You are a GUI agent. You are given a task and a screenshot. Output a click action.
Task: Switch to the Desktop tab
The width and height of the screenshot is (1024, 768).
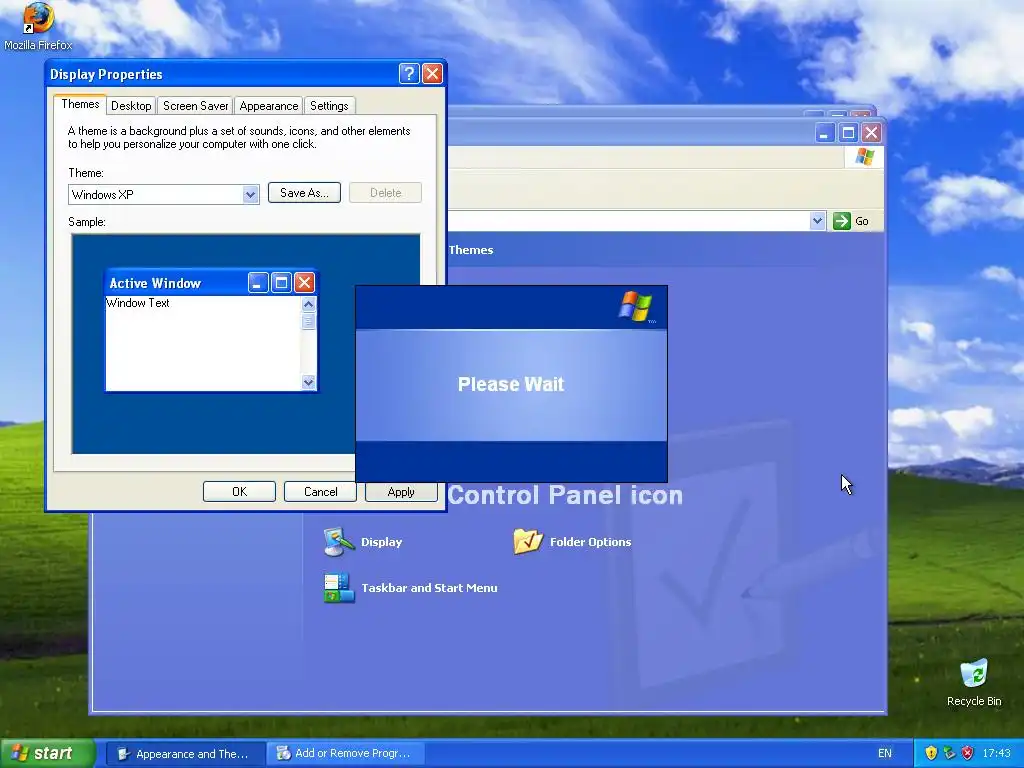(131, 106)
